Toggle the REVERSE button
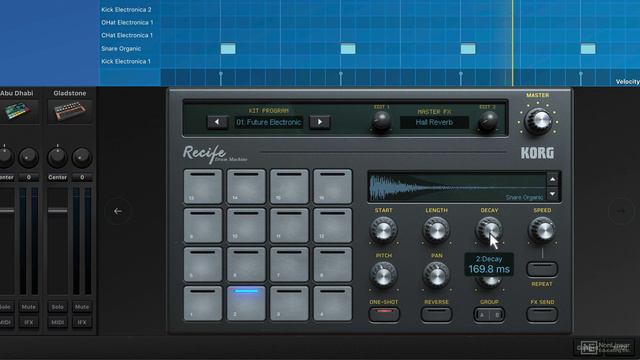The width and height of the screenshot is (640, 360). point(436,314)
